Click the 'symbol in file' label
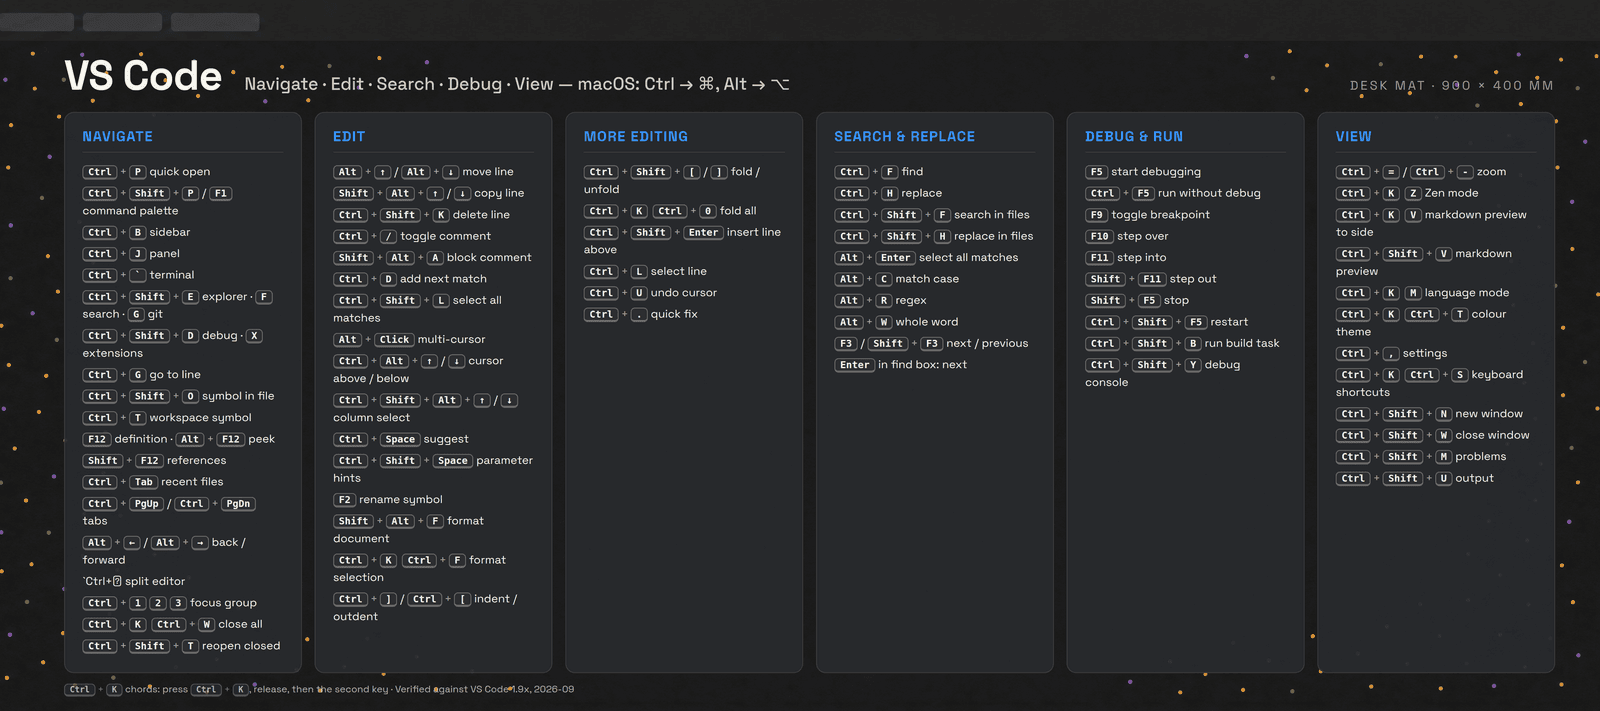The image size is (1600, 711). click(238, 396)
